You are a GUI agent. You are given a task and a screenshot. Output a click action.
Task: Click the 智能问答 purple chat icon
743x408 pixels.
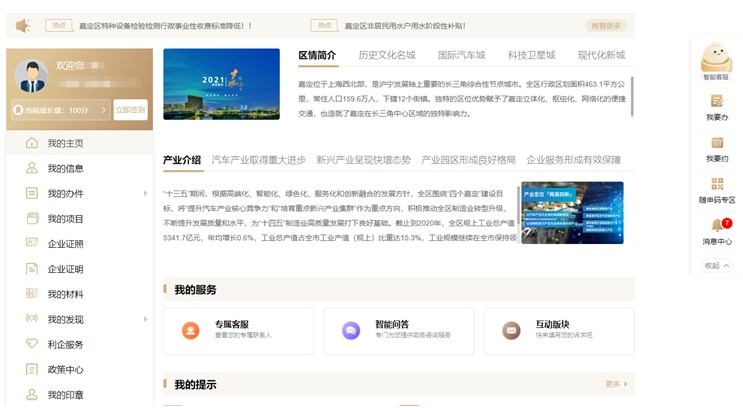tap(350, 330)
